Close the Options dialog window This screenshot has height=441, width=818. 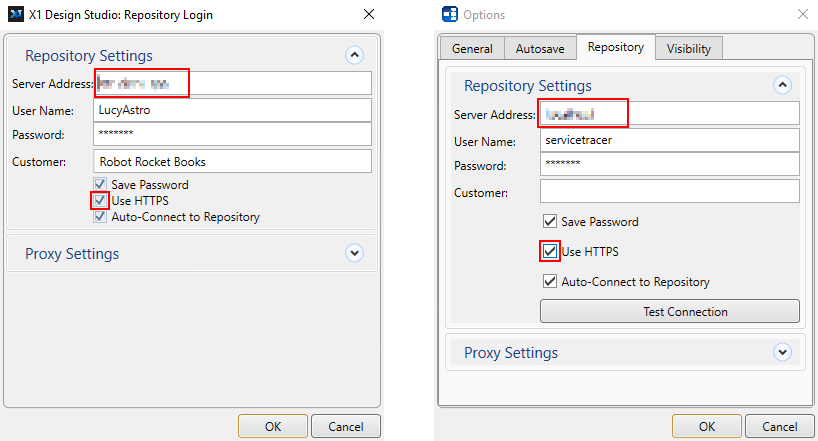(x=802, y=15)
